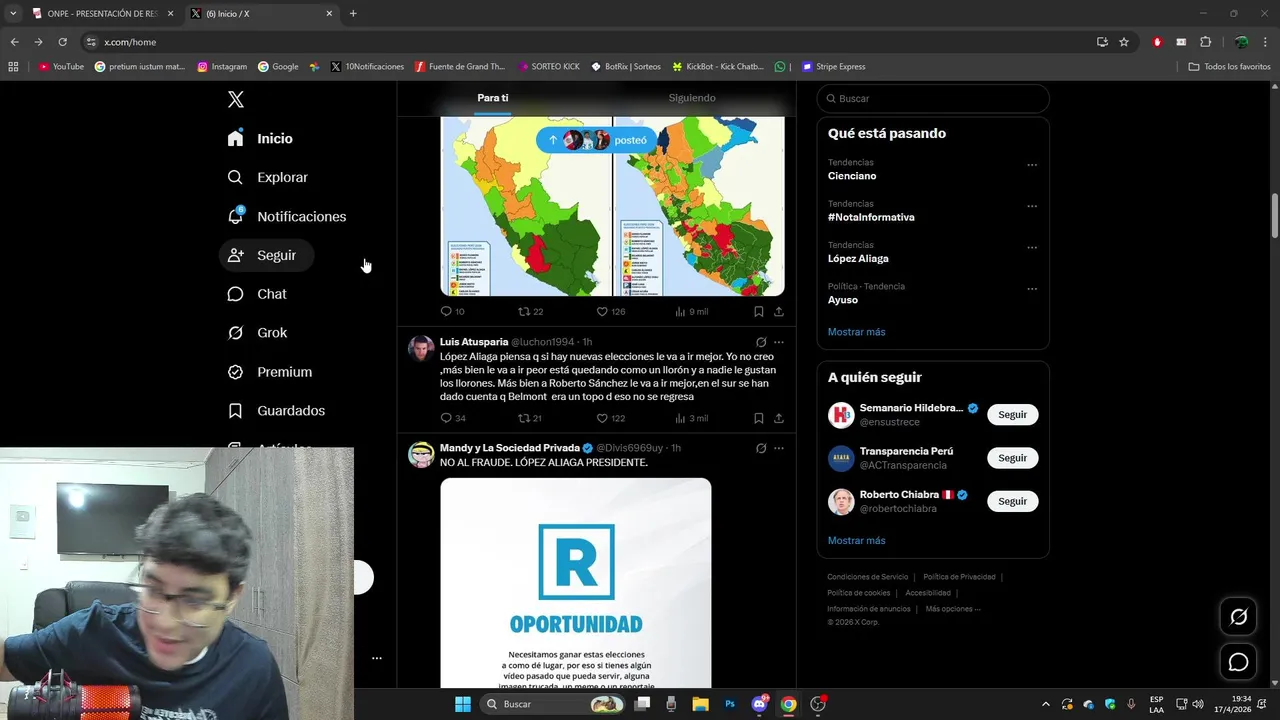Open the floating Grok button
Screen dimensions: 1280x720
(1238, 617)
